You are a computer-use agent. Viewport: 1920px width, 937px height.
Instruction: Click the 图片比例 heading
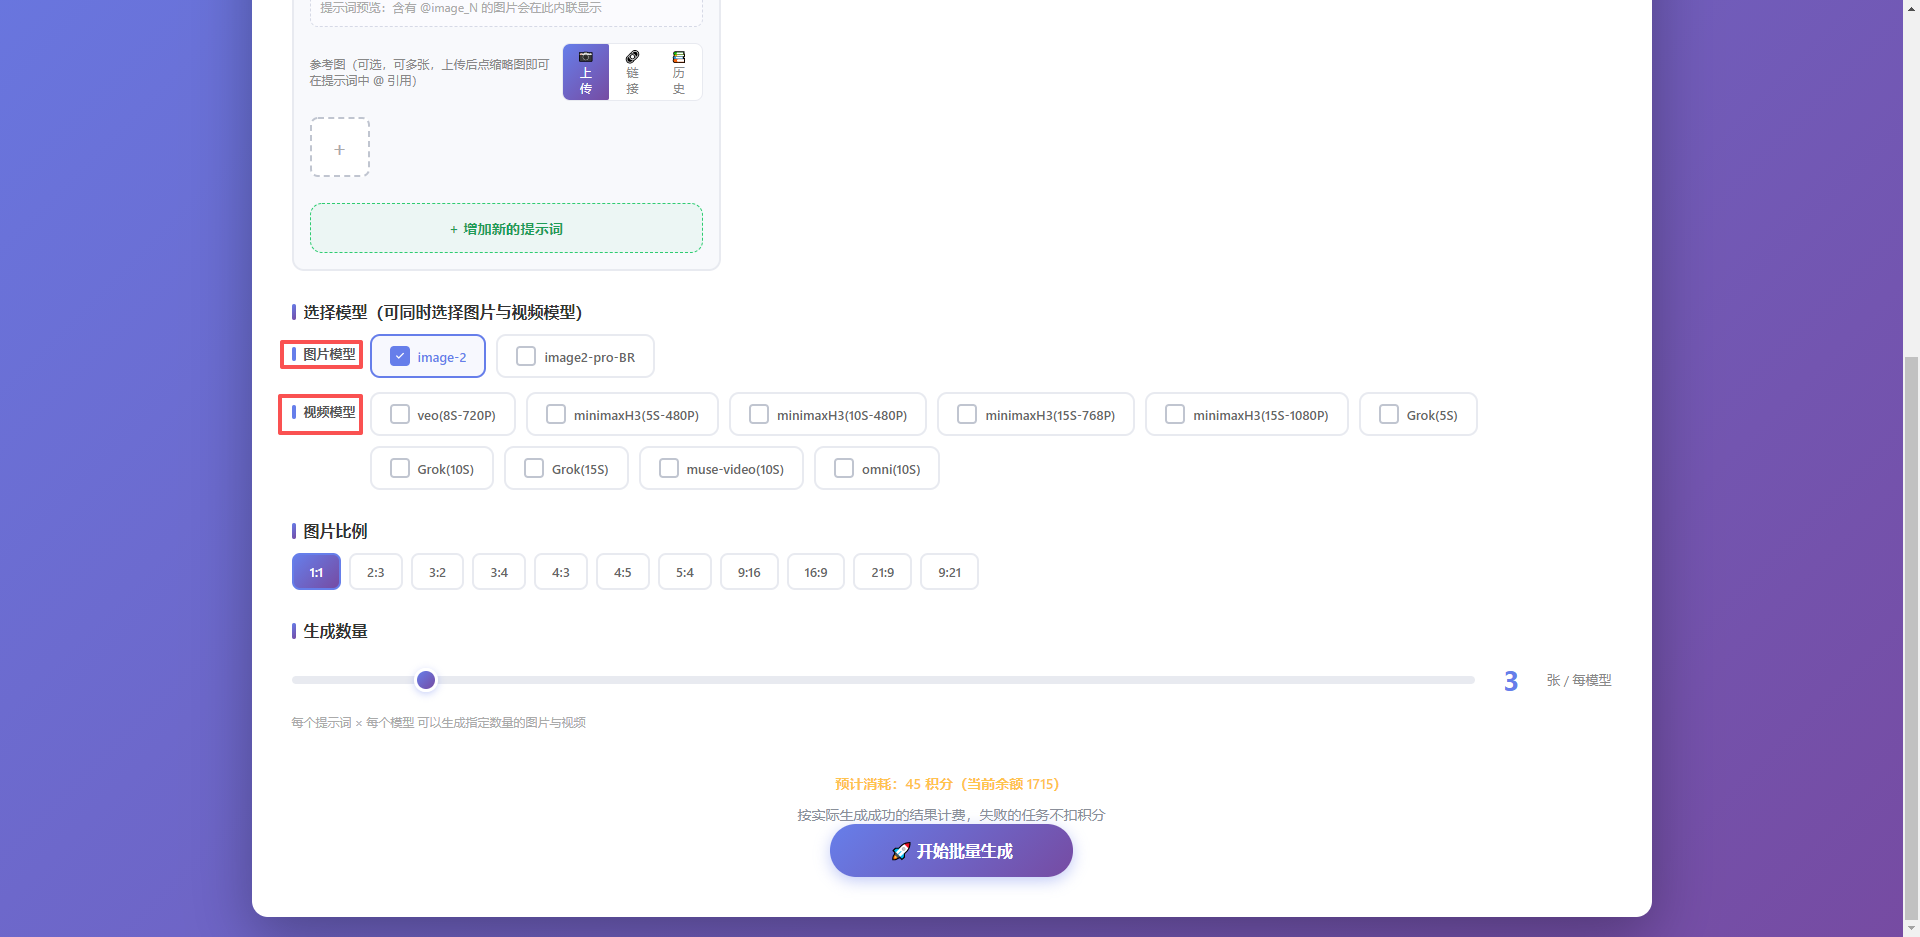coord(335,531)
